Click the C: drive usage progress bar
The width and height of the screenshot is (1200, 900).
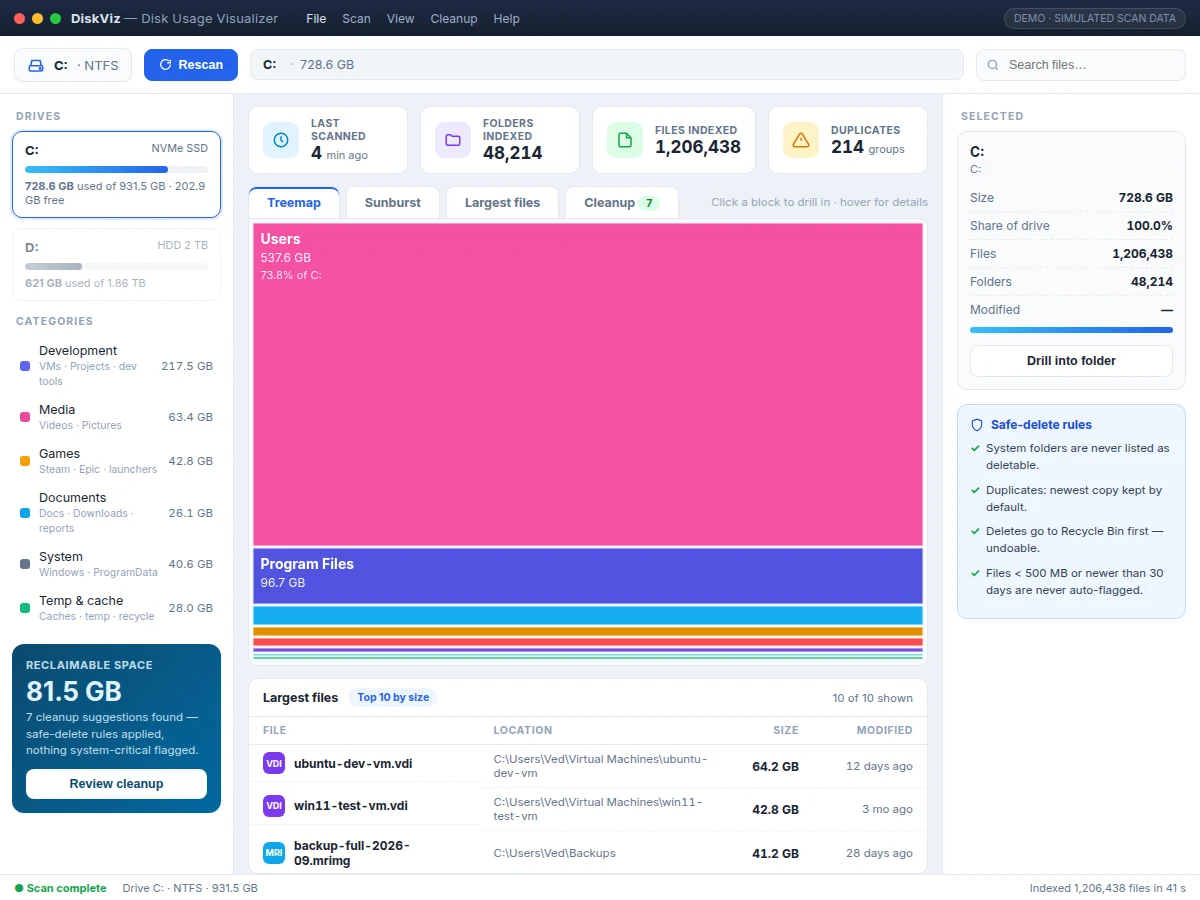(116, 170)
